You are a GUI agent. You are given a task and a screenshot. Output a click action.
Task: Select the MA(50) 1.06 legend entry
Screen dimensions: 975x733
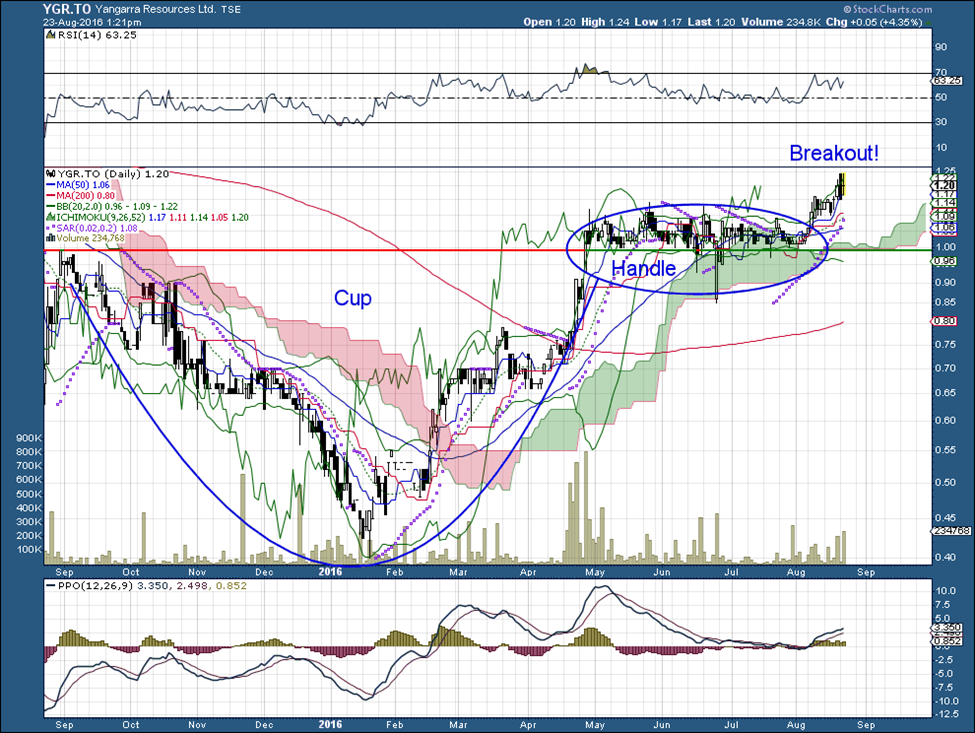point(78,185)
